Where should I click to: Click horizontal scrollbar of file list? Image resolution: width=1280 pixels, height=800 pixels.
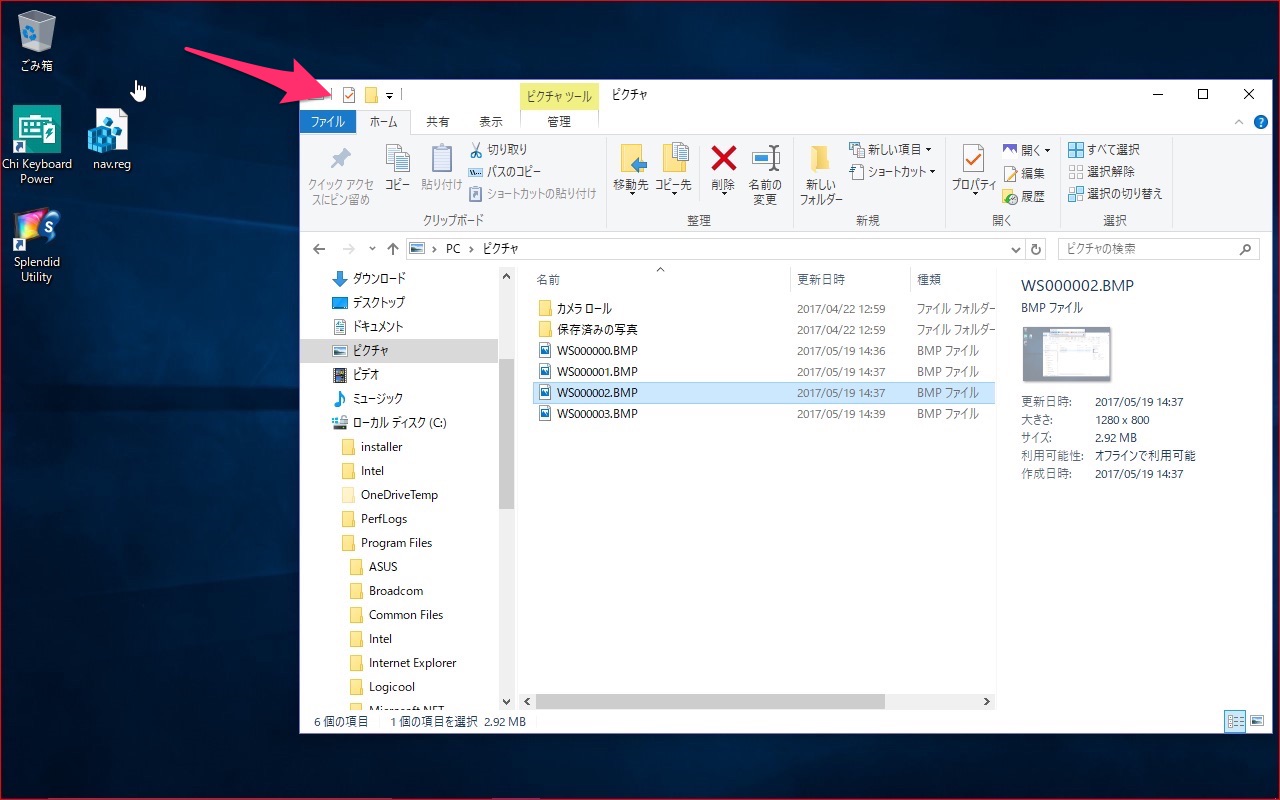click(711, 702)
